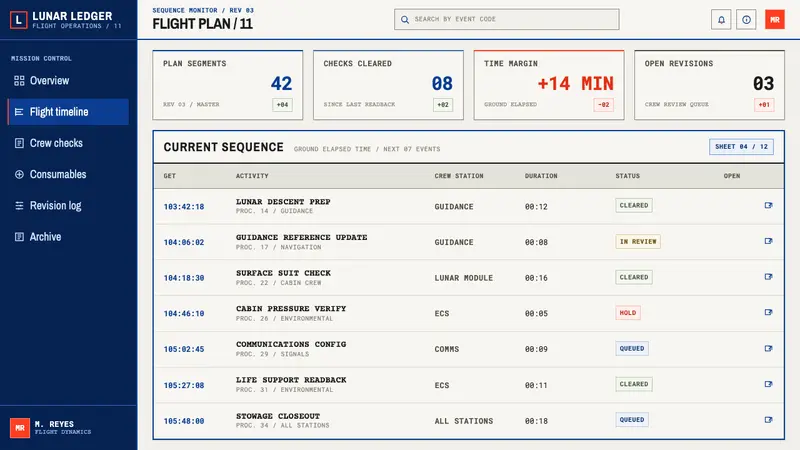Click CLEARED badge on Lunar Descent Prep row
Viewport: 800px width, 450px height.
click(634, 205)
